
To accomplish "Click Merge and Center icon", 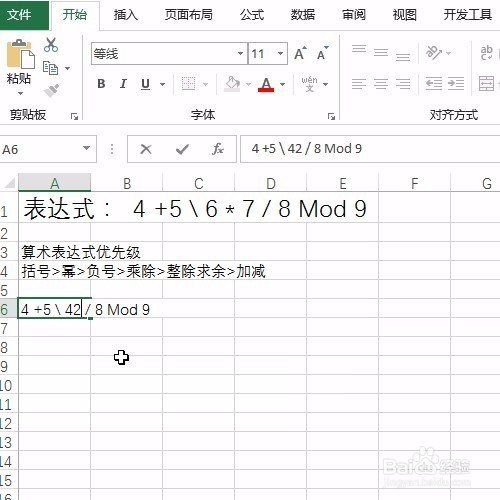I will pos(486,84).
